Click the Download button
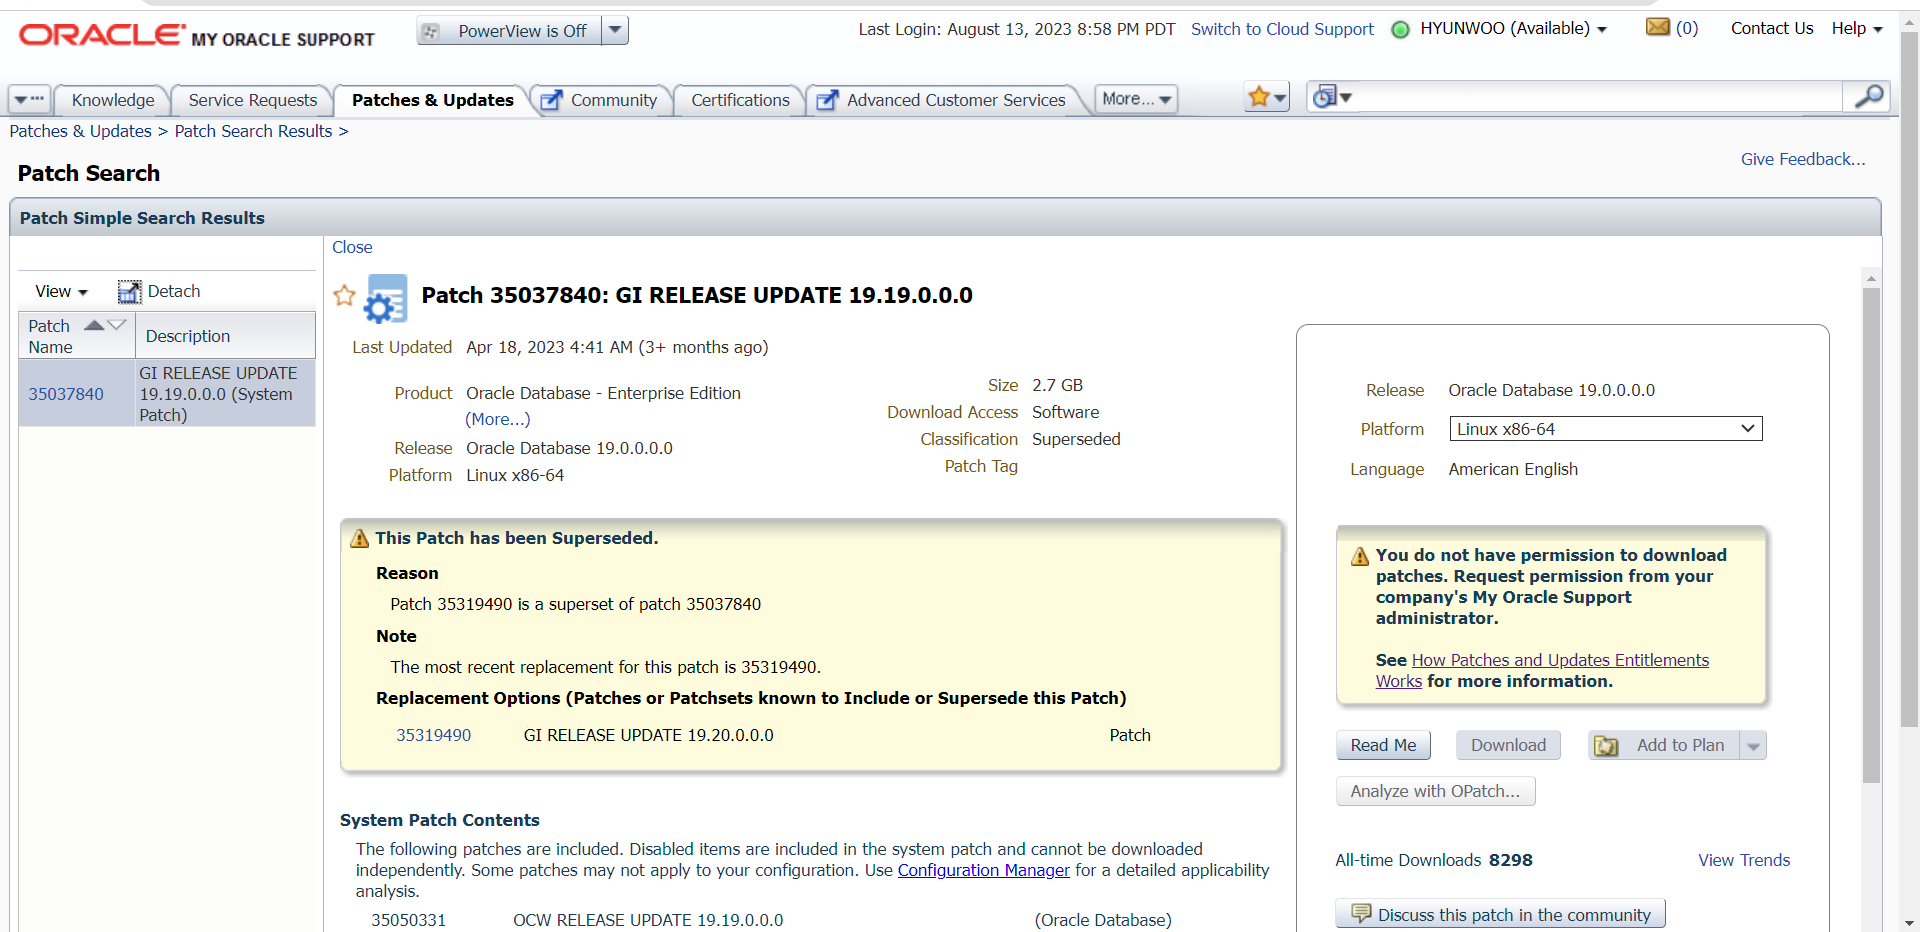Viewport: 1920px width, 932px height. coord(1508,745)
